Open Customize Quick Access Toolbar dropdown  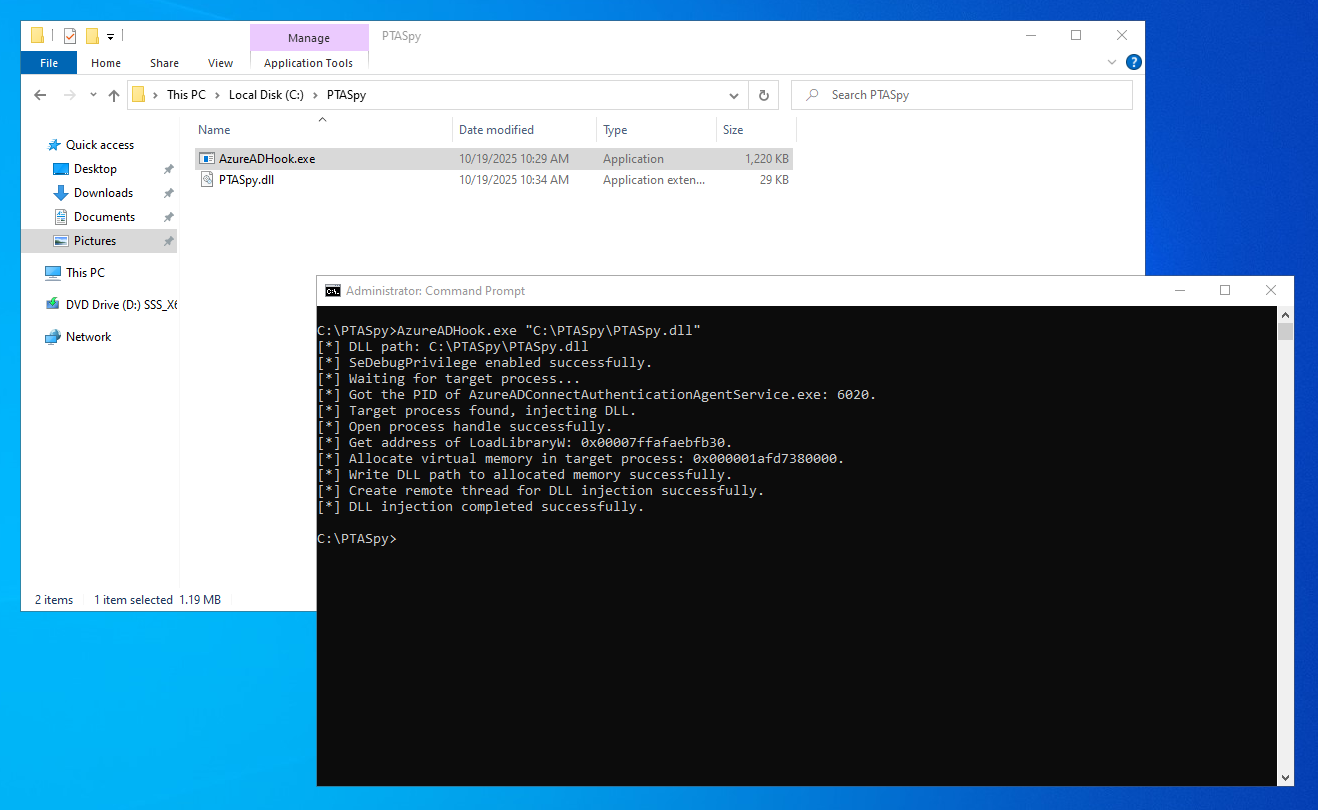pyautogui.click(x=110, y=37)
